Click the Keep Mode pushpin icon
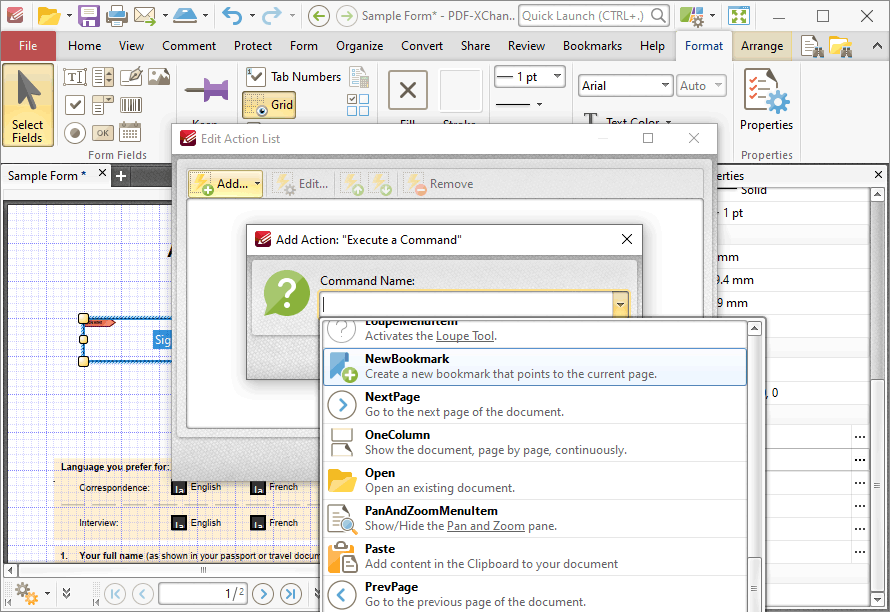 pyautogui.click(x=206, y=90)
